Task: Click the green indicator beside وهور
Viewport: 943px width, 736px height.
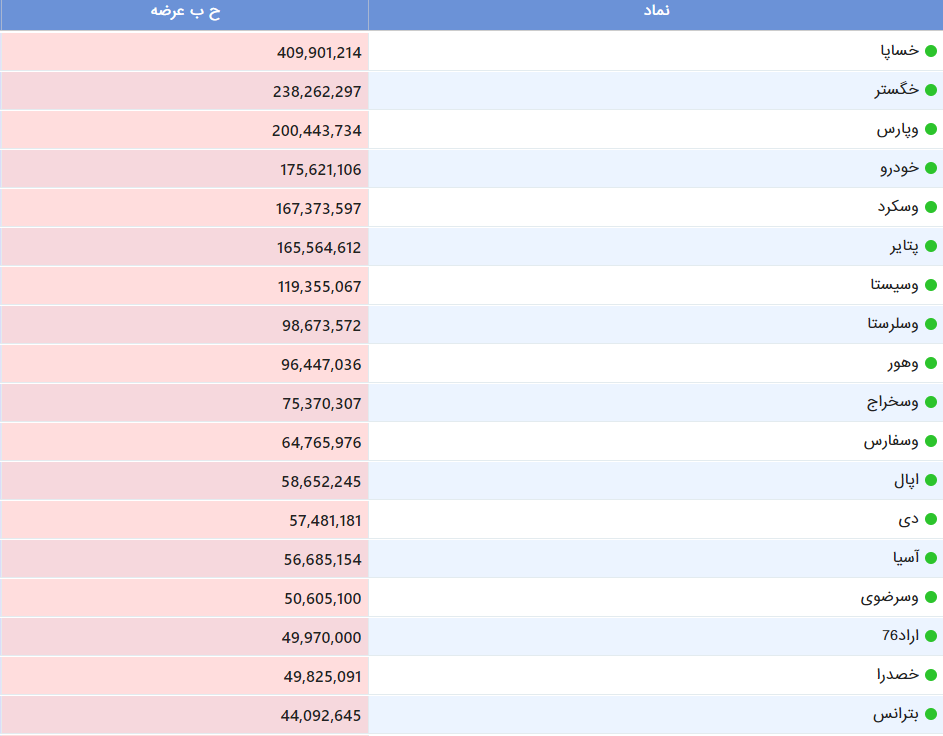Action: click(x=930, y=363)
